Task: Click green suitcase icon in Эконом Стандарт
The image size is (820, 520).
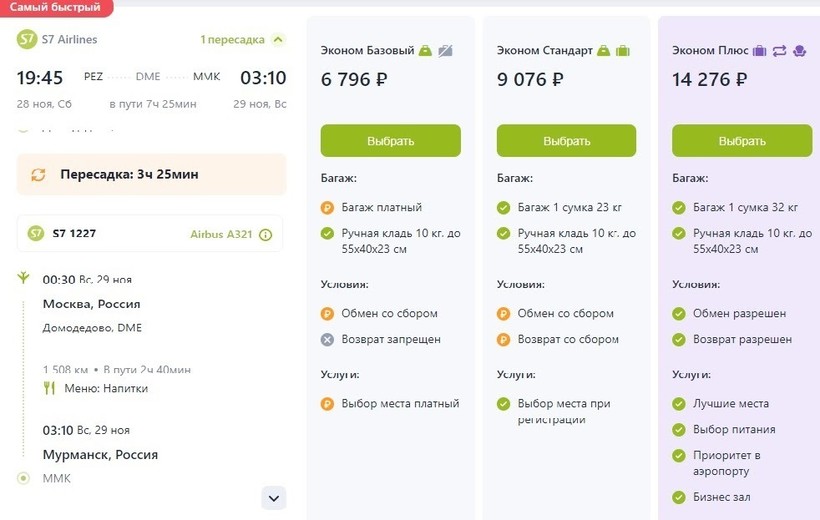Action: click(x=623, y=51)
